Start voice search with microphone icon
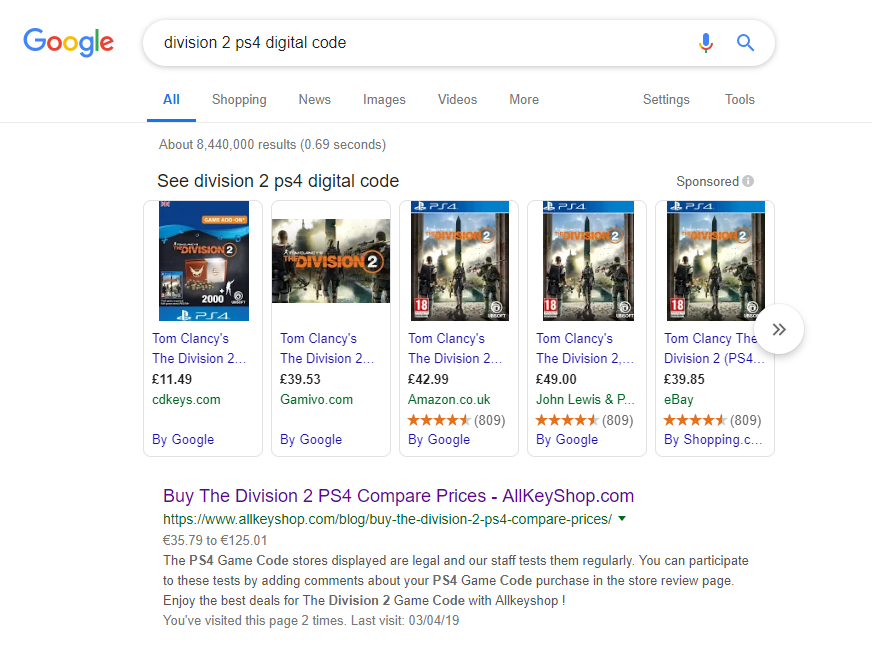 coord(706,43)
